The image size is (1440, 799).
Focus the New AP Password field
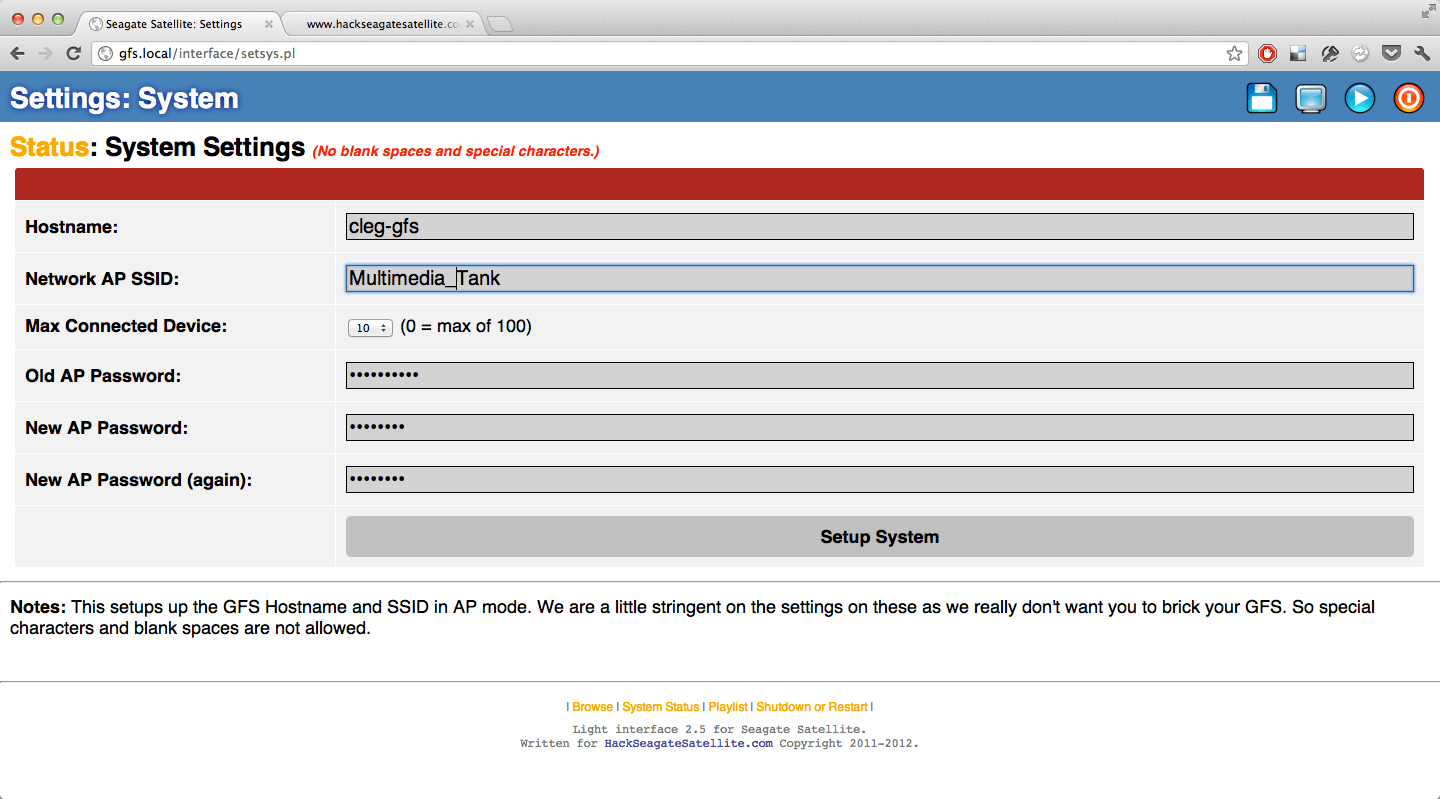(x=880, y=428)
